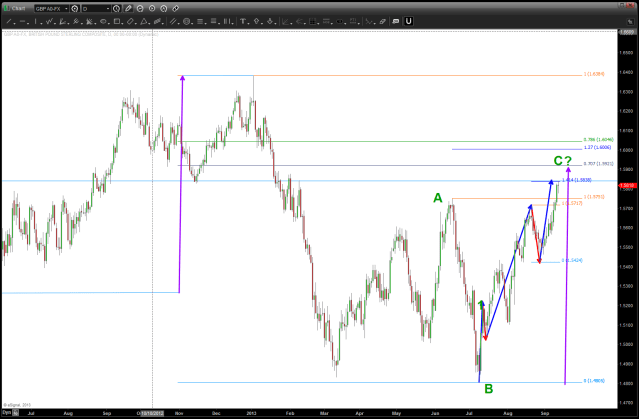The width and height of the screenshot is (639, 419).
Task: Select the Fibonacci circles tool
Action: click(x=187, y=21)
